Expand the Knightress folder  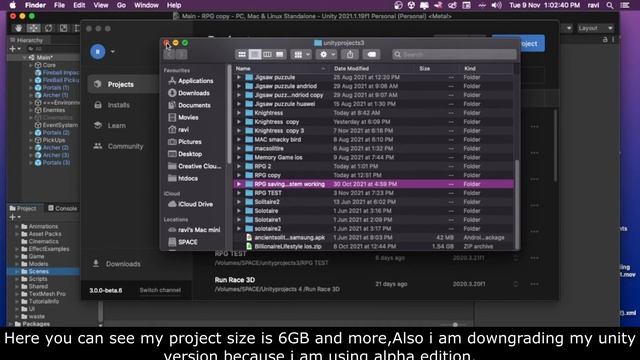tap(239, 113)
